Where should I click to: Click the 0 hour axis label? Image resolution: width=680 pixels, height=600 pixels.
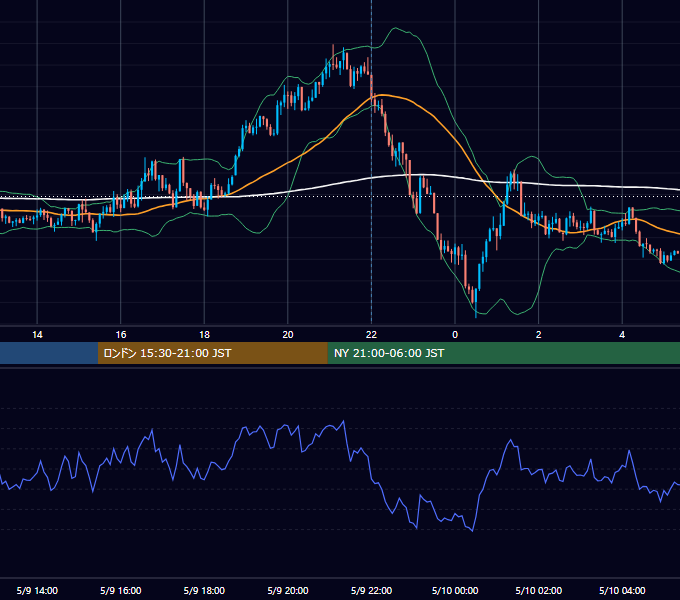455,335
